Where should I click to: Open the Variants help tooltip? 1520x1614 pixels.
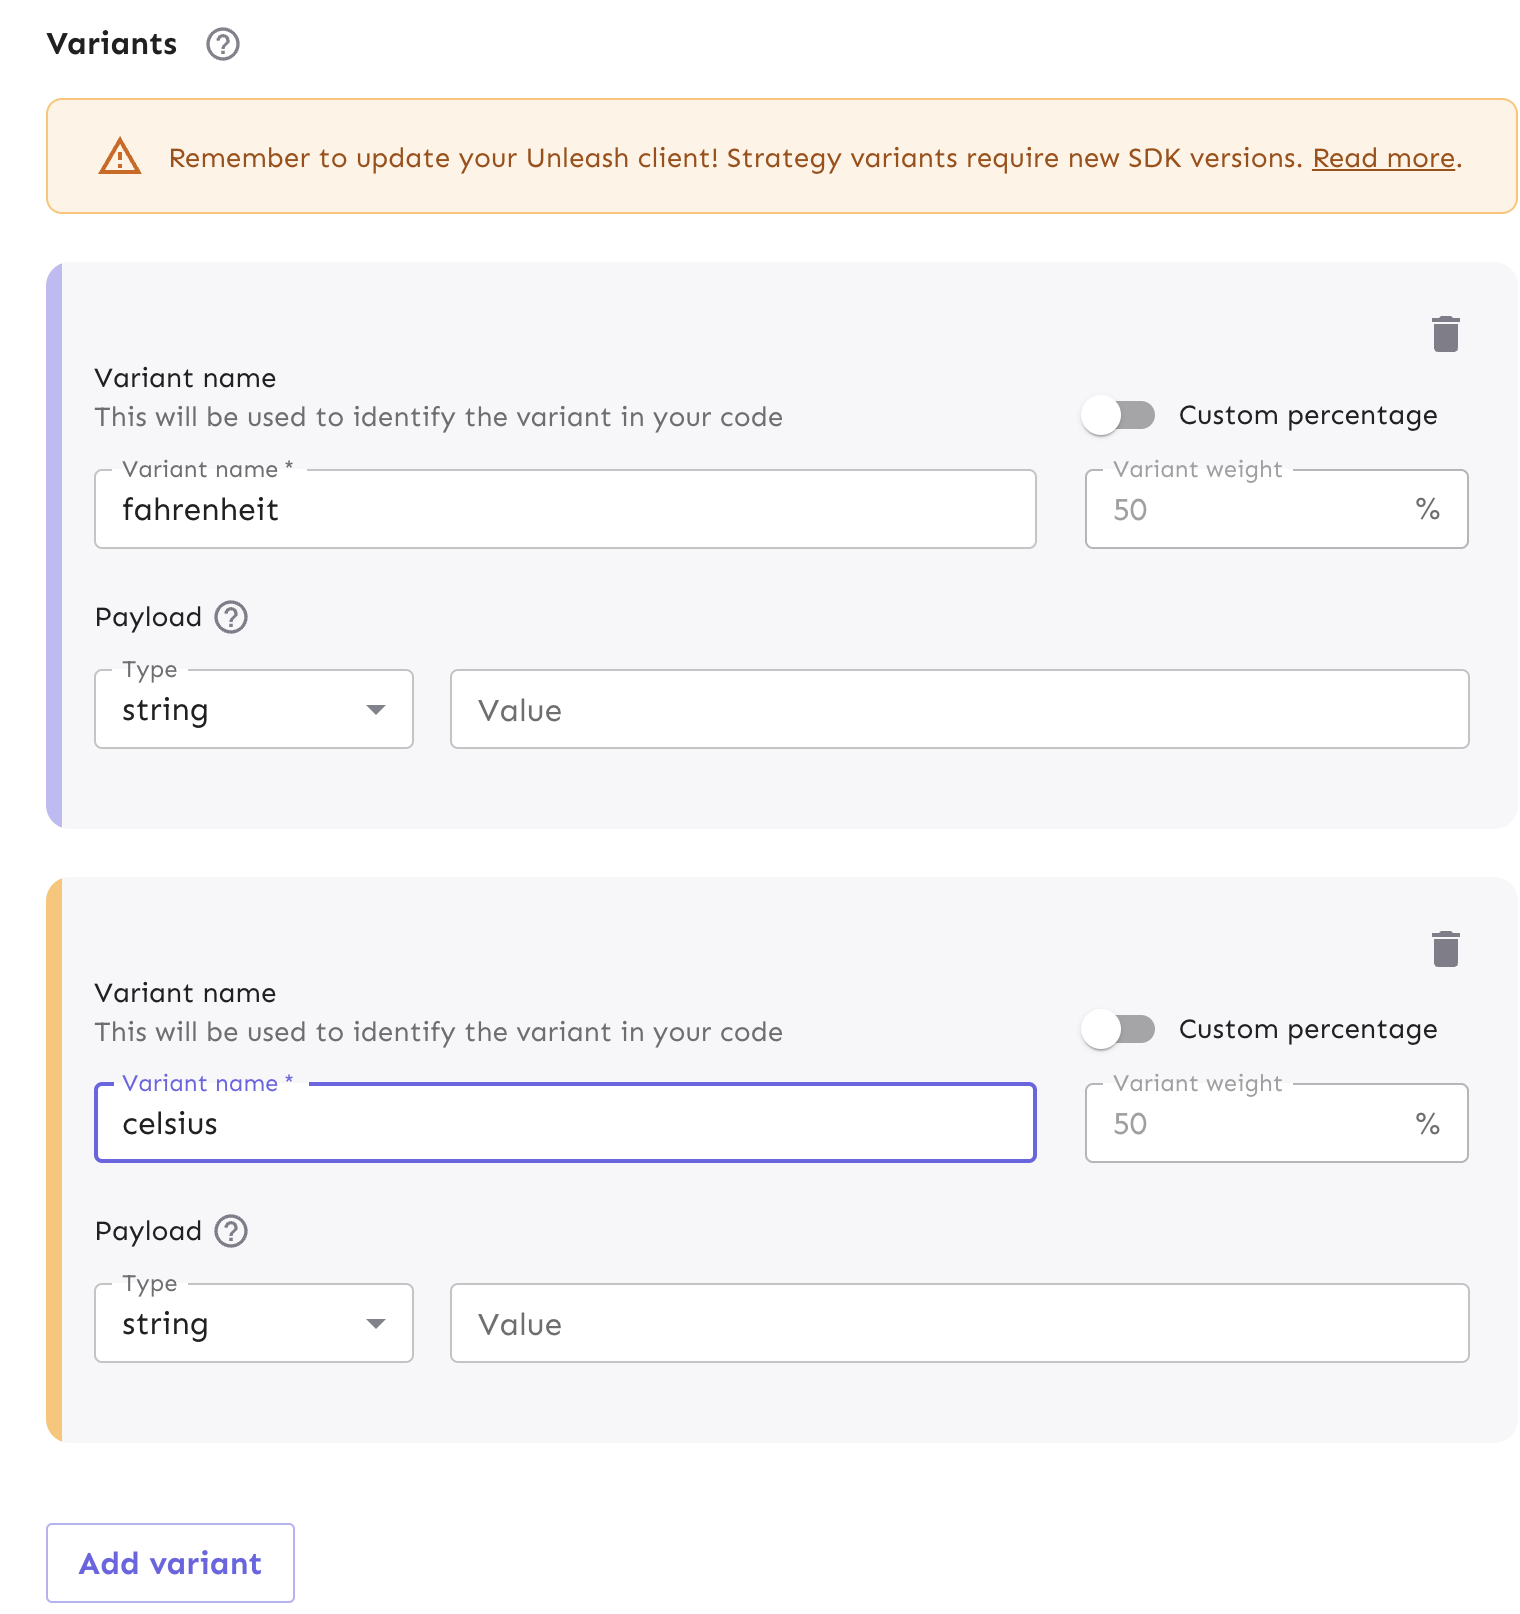pos(222,44)
